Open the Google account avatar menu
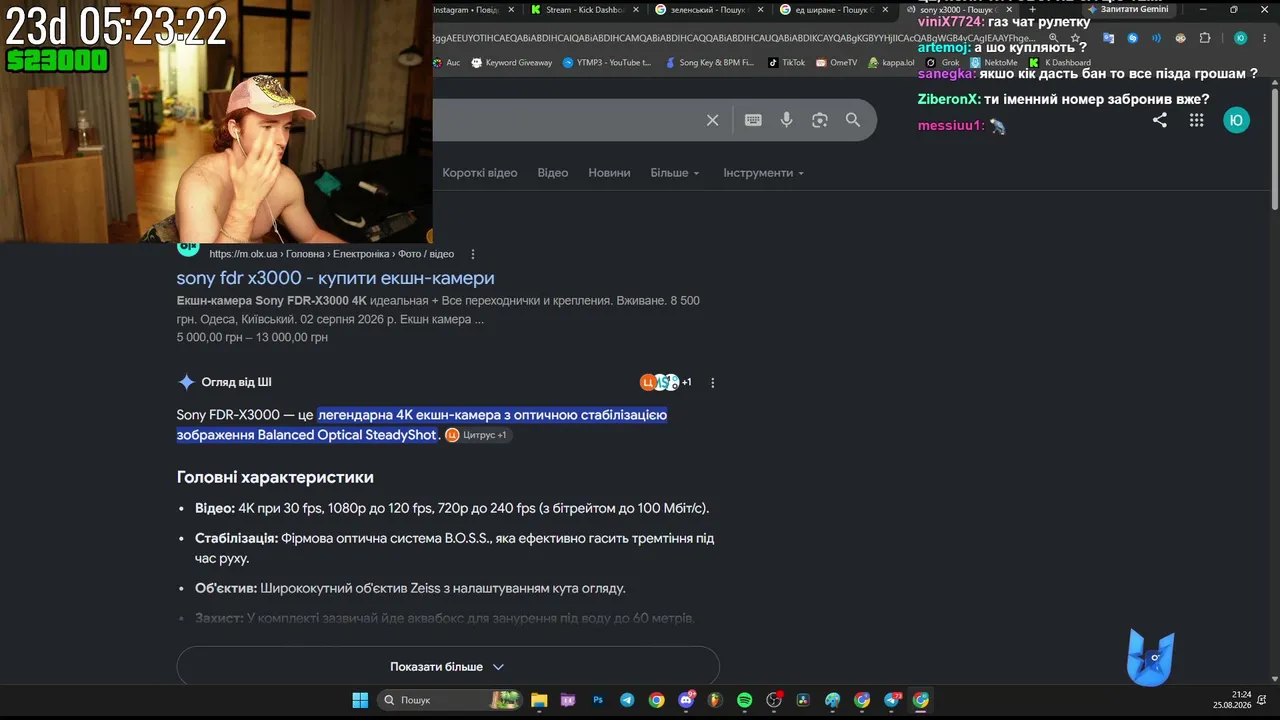 pos(1237,120)
